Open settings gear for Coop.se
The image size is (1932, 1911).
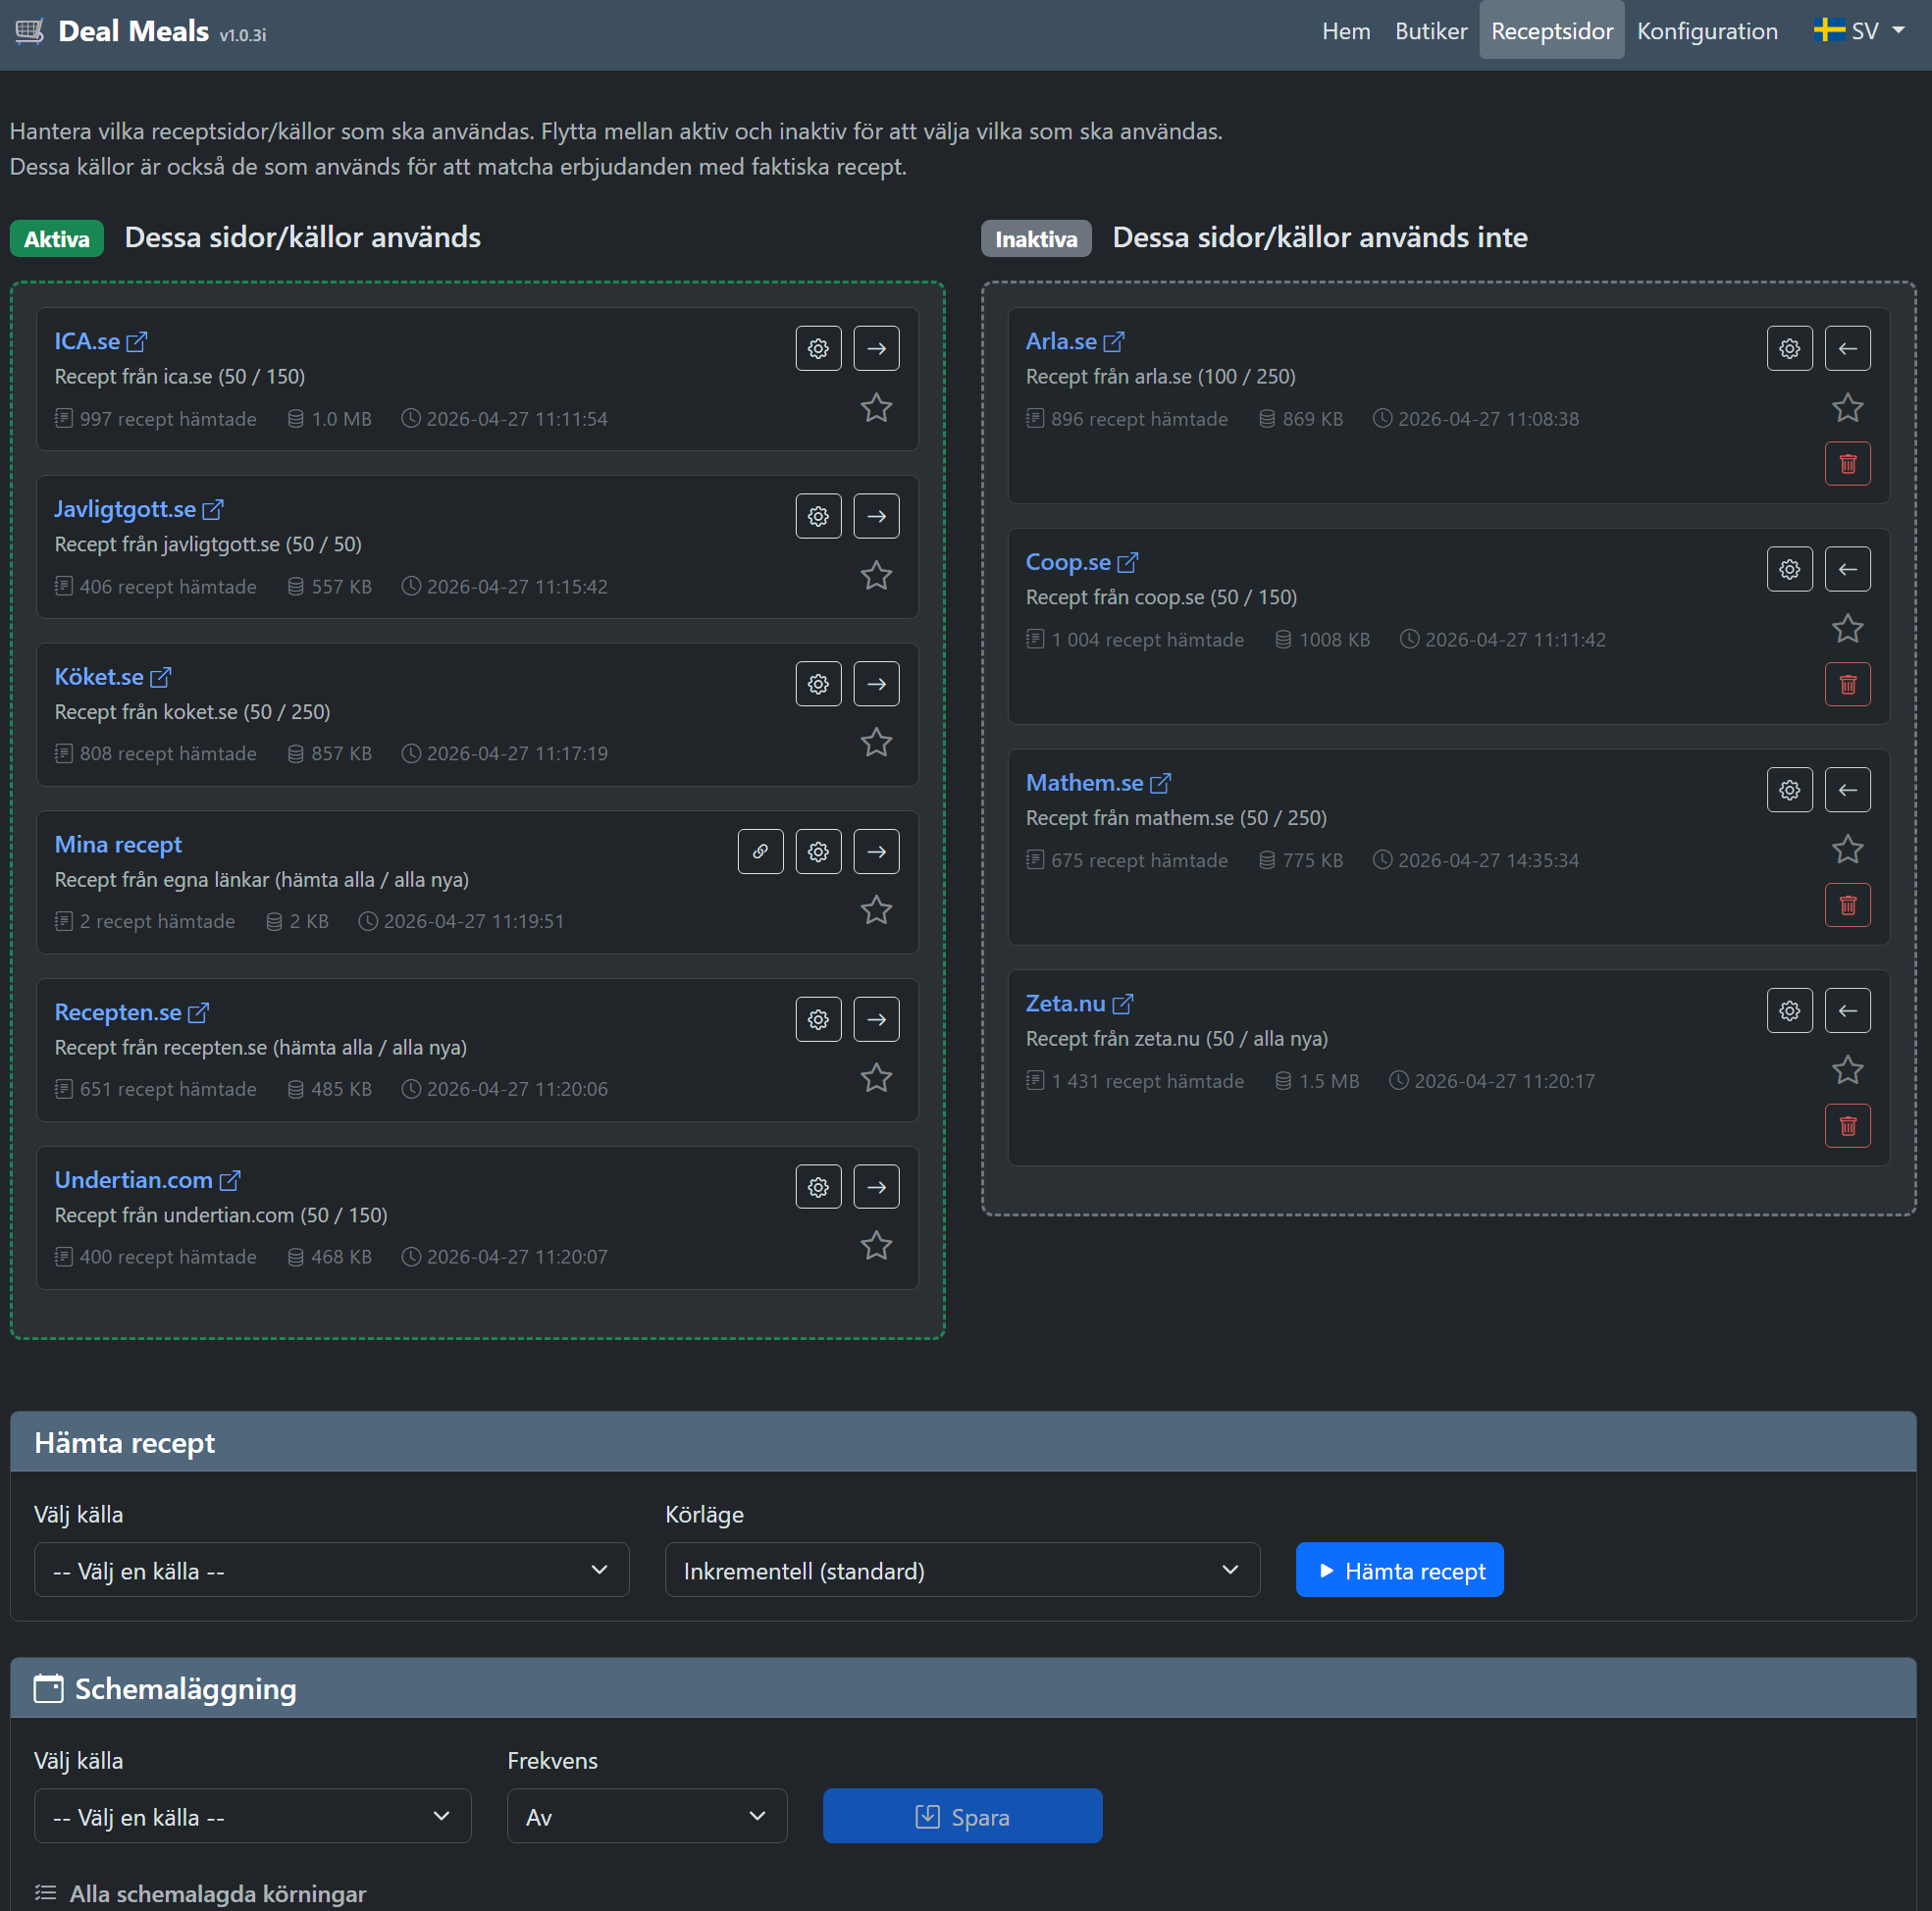[x=1789, y=569]
